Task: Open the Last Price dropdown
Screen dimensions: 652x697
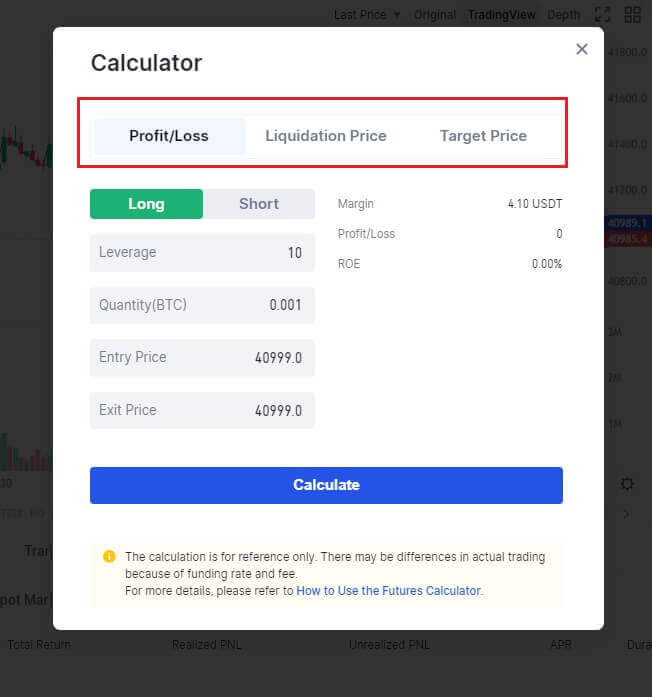Action: pyautogui.click(x=367, y=15)
